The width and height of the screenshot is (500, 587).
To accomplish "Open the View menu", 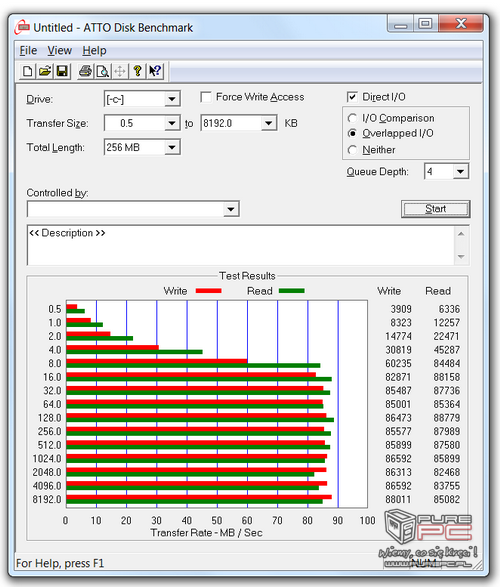I will (x=60, y=51).
